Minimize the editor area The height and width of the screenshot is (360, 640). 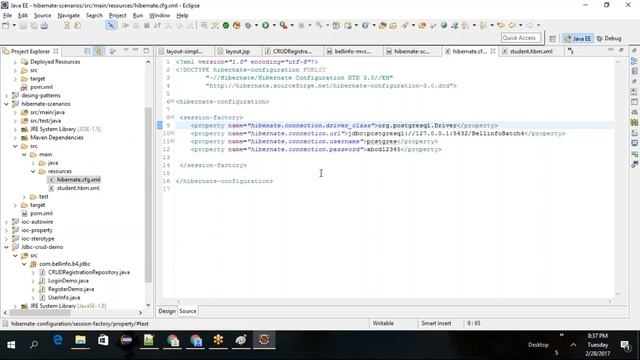pyautogui.click(x=611, y=50)
